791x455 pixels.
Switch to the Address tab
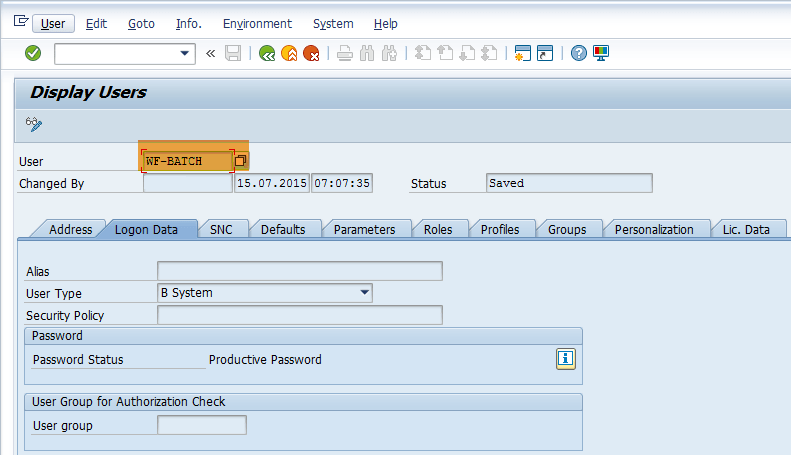pos(71,230)
